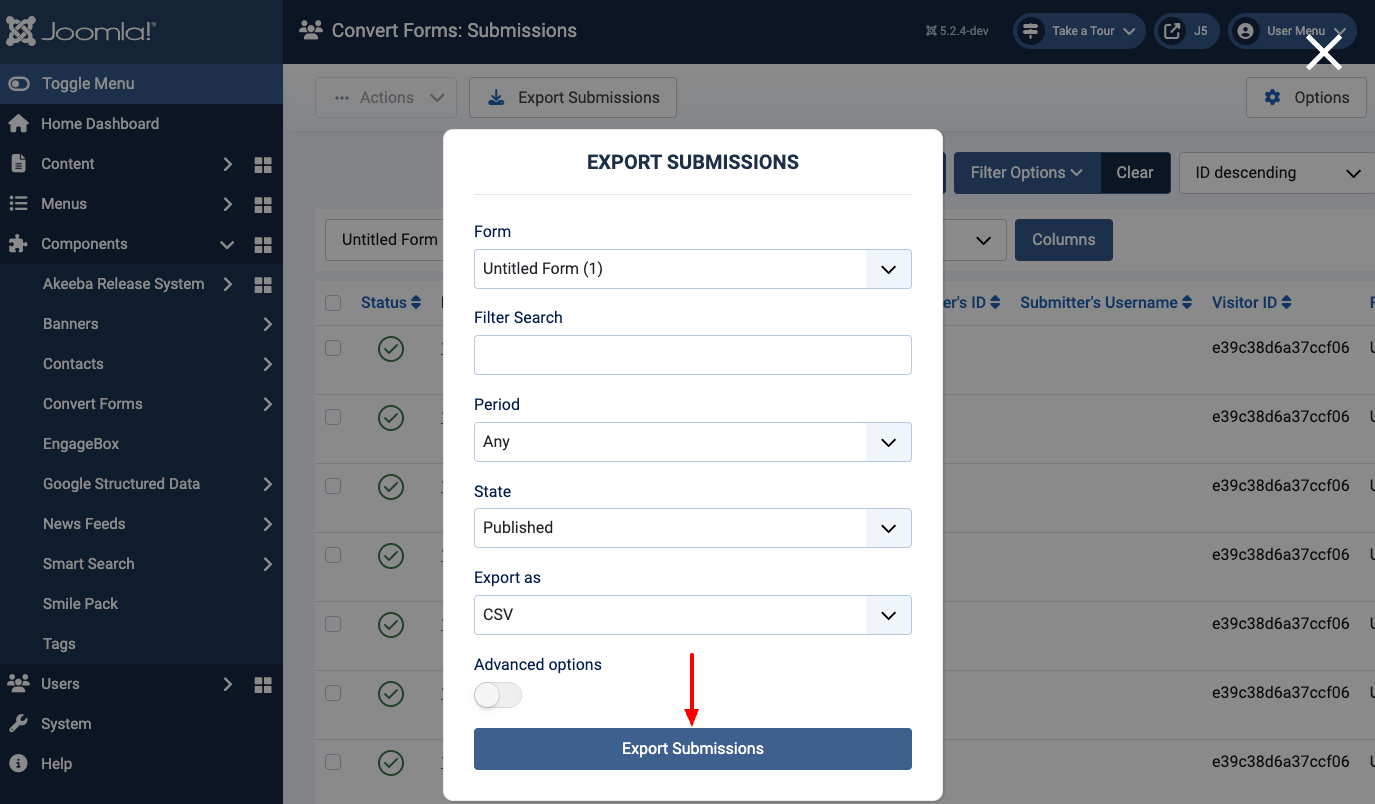Open the Menus dashboard grid icon
Viewport: 1375px width, 804px height.
coord(263,204)
